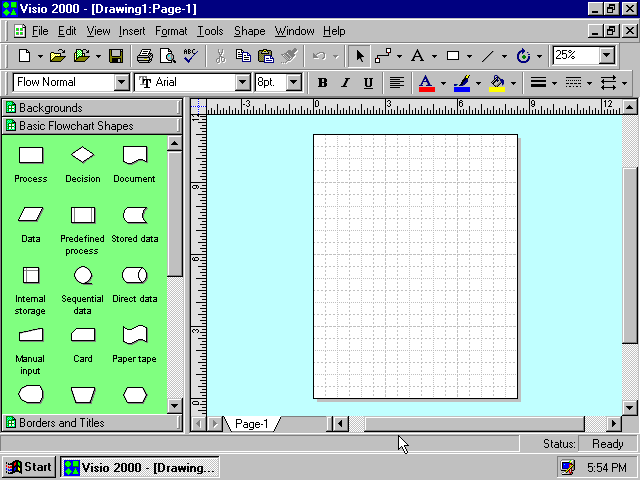The width and height of the screenshot is (640, 480).
Task: Open the Insert menu
Action: tap(132, 31)
